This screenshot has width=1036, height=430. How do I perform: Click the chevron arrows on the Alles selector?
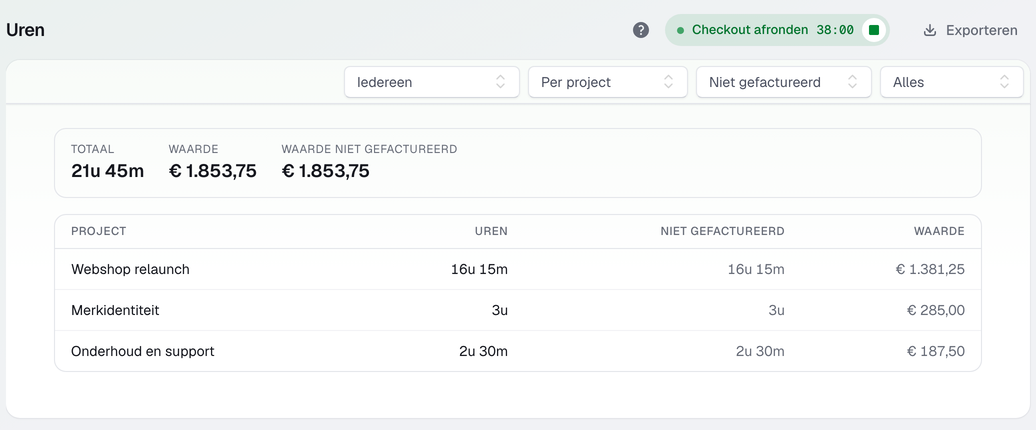point(1004,83)
